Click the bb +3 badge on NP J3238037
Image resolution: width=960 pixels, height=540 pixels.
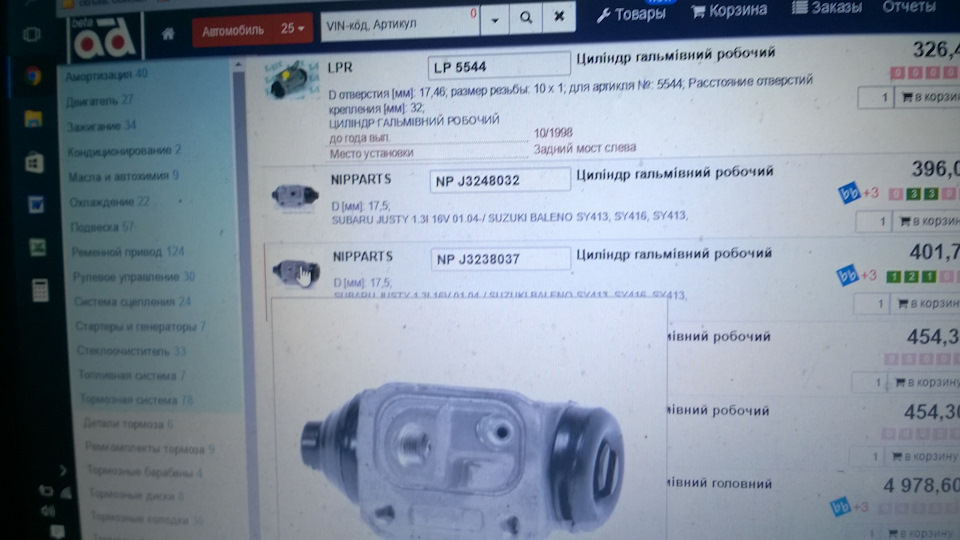[857, 276]
